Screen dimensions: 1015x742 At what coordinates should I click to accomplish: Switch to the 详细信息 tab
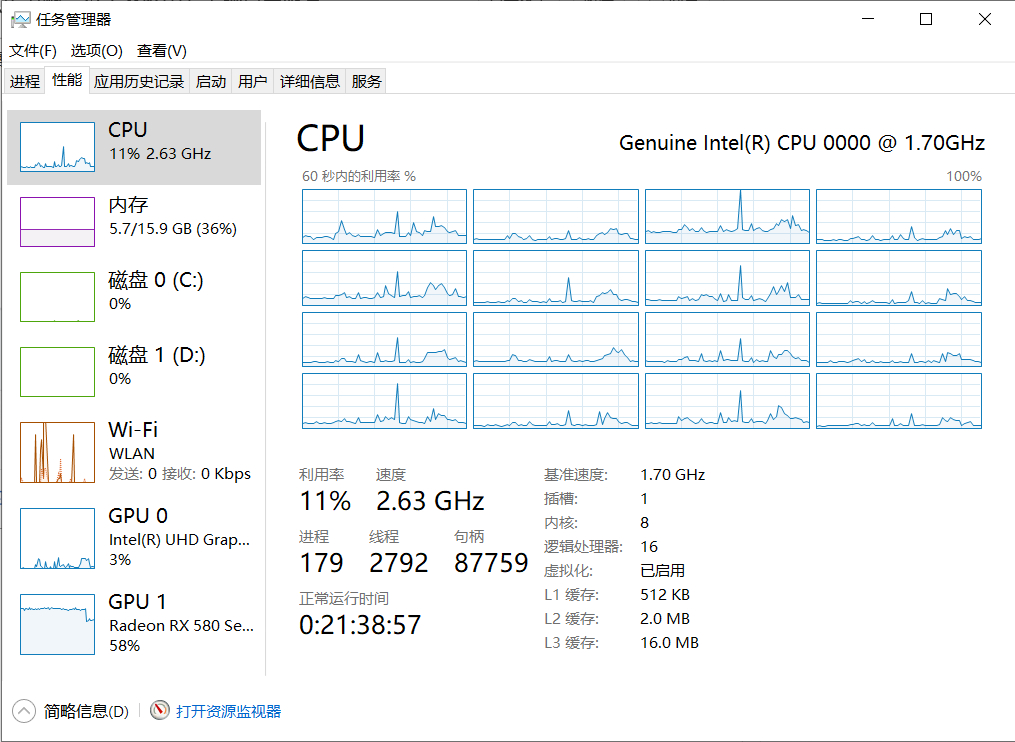coord(309,82)
